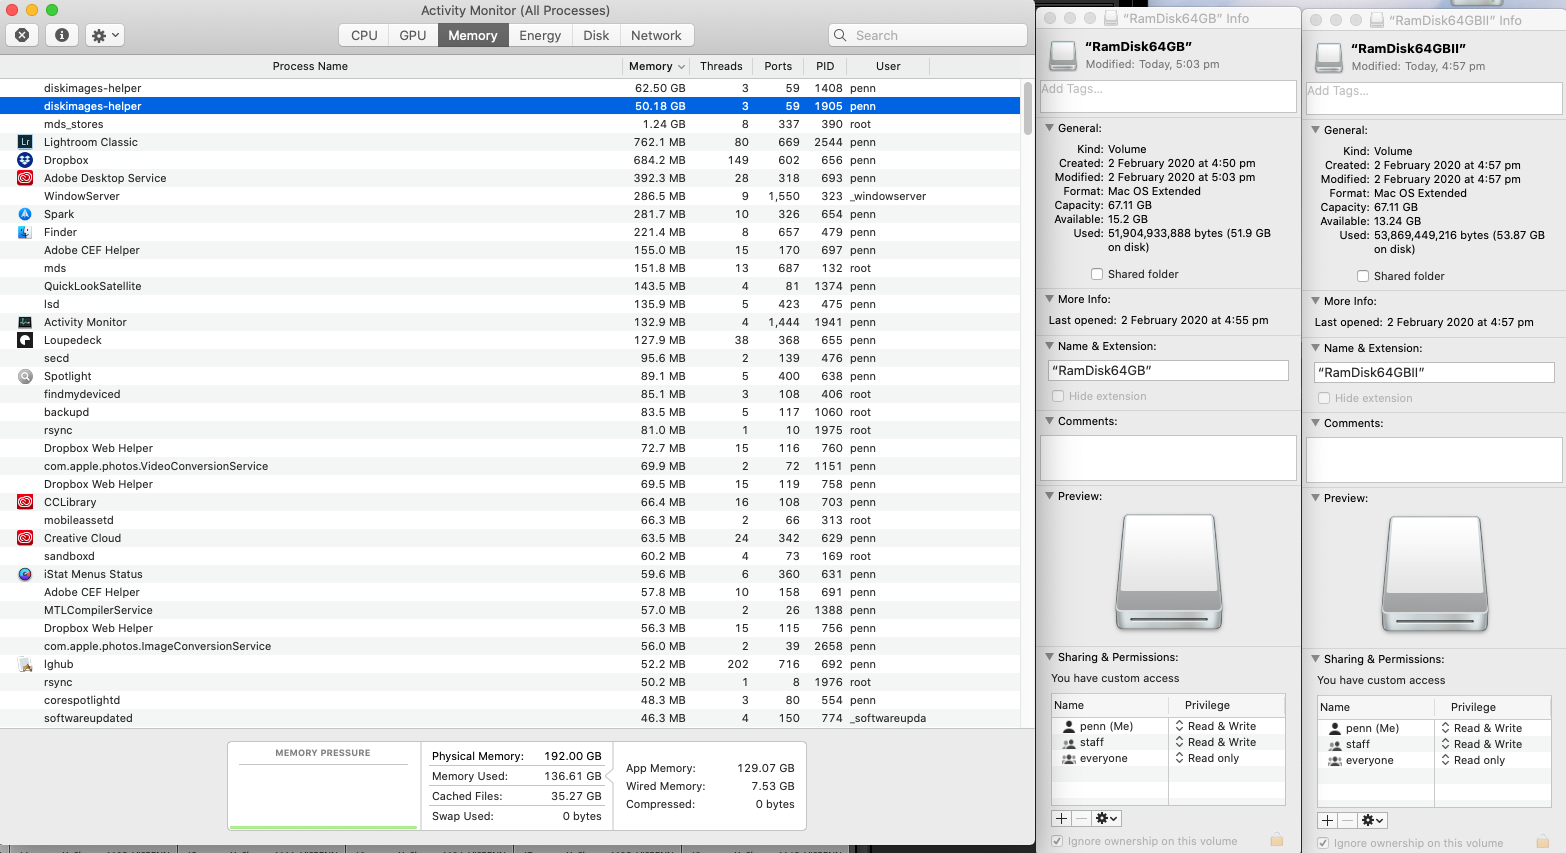
Task: Select diskimages-helper row with 62.50 GB
Action: click(x=510, y=88)
